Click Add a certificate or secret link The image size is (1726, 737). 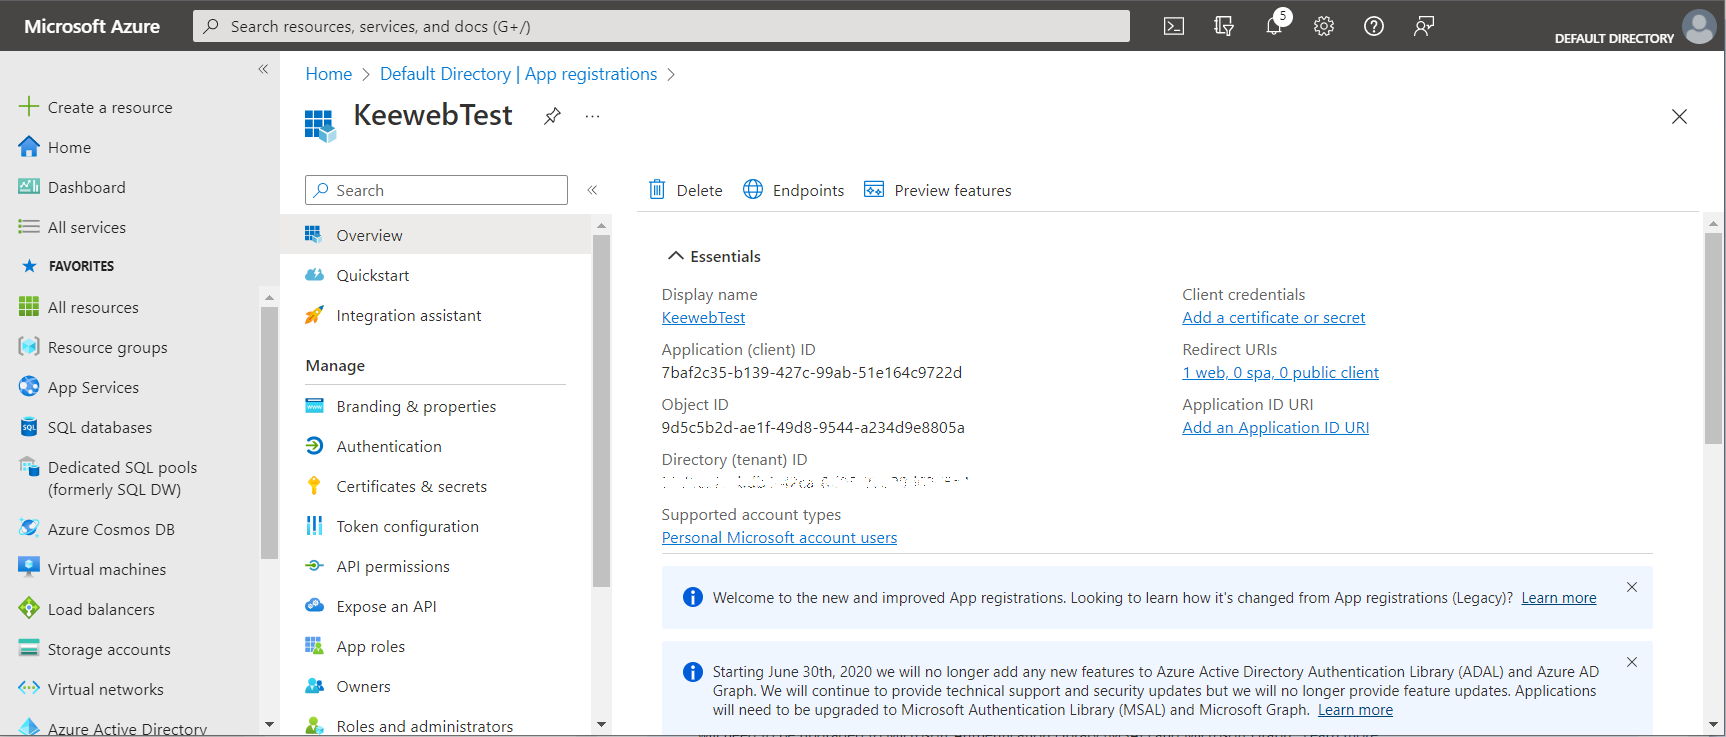coord(1273,318)
